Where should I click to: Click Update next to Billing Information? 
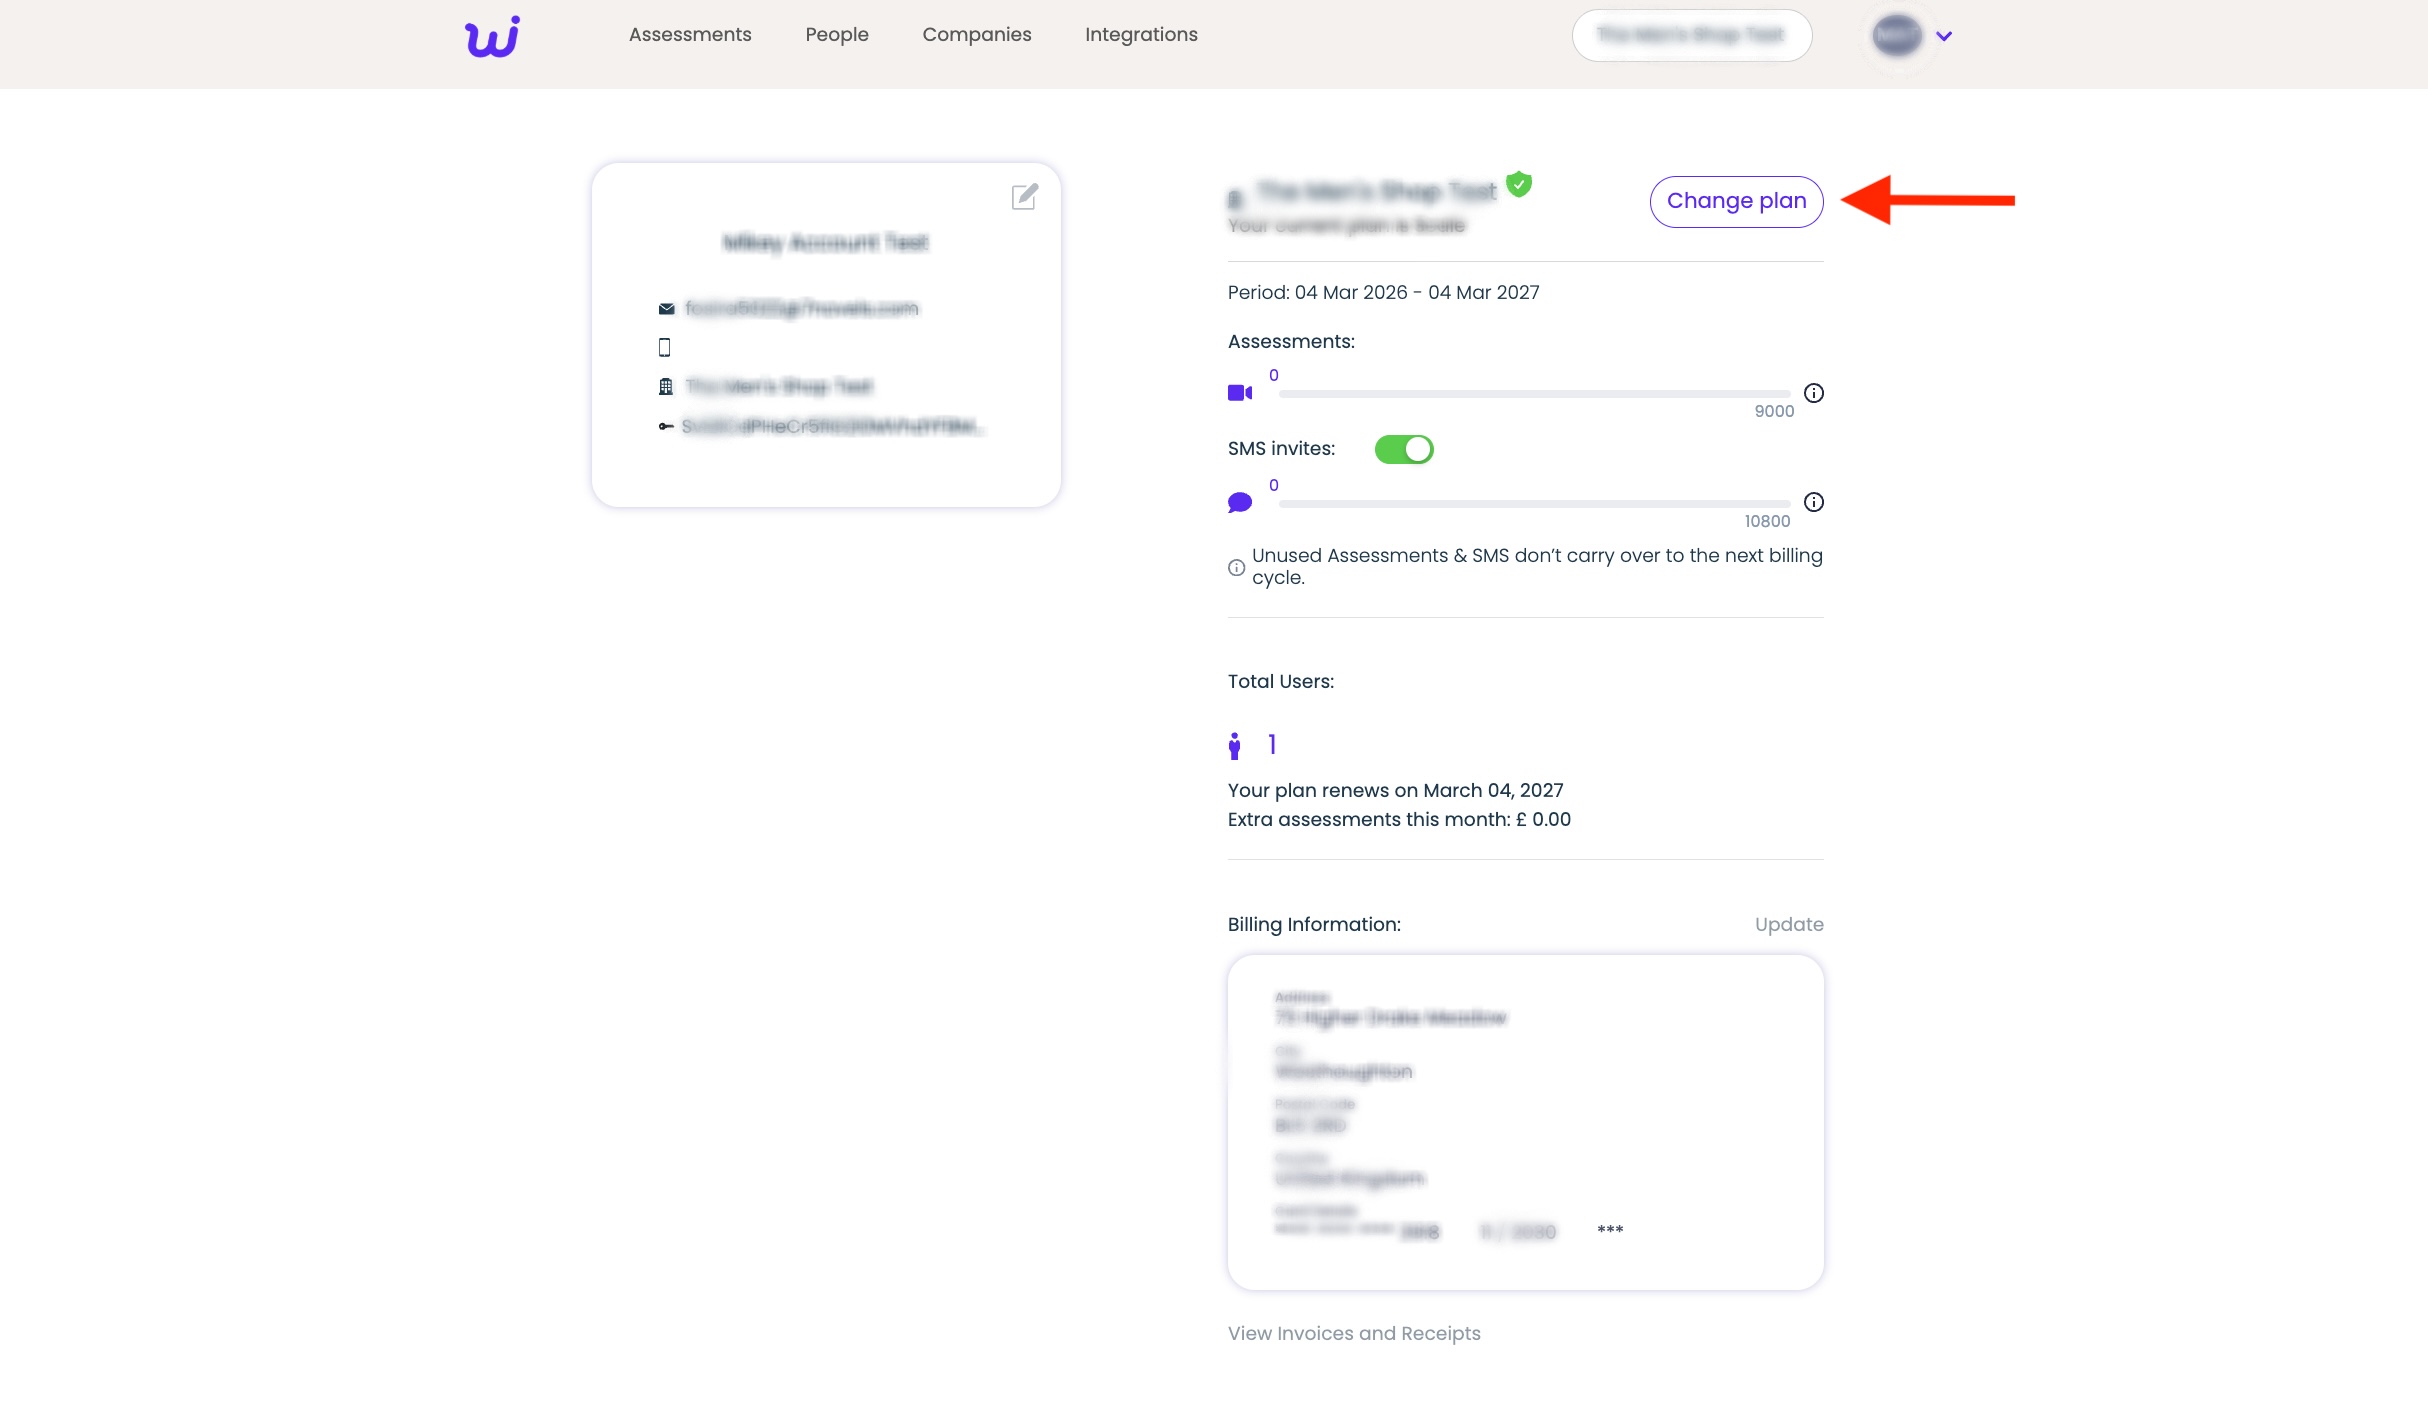(1789, 925)
